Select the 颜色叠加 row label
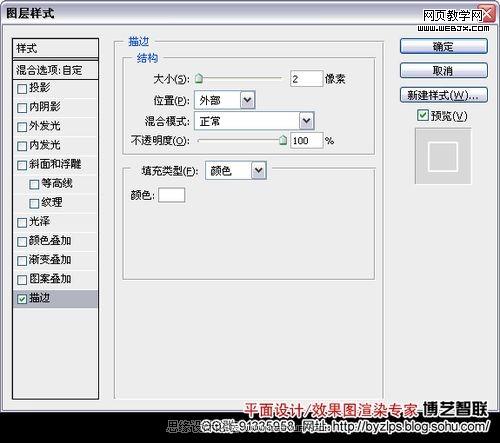This screenshot has height=443, width=500. click(50, 240)
